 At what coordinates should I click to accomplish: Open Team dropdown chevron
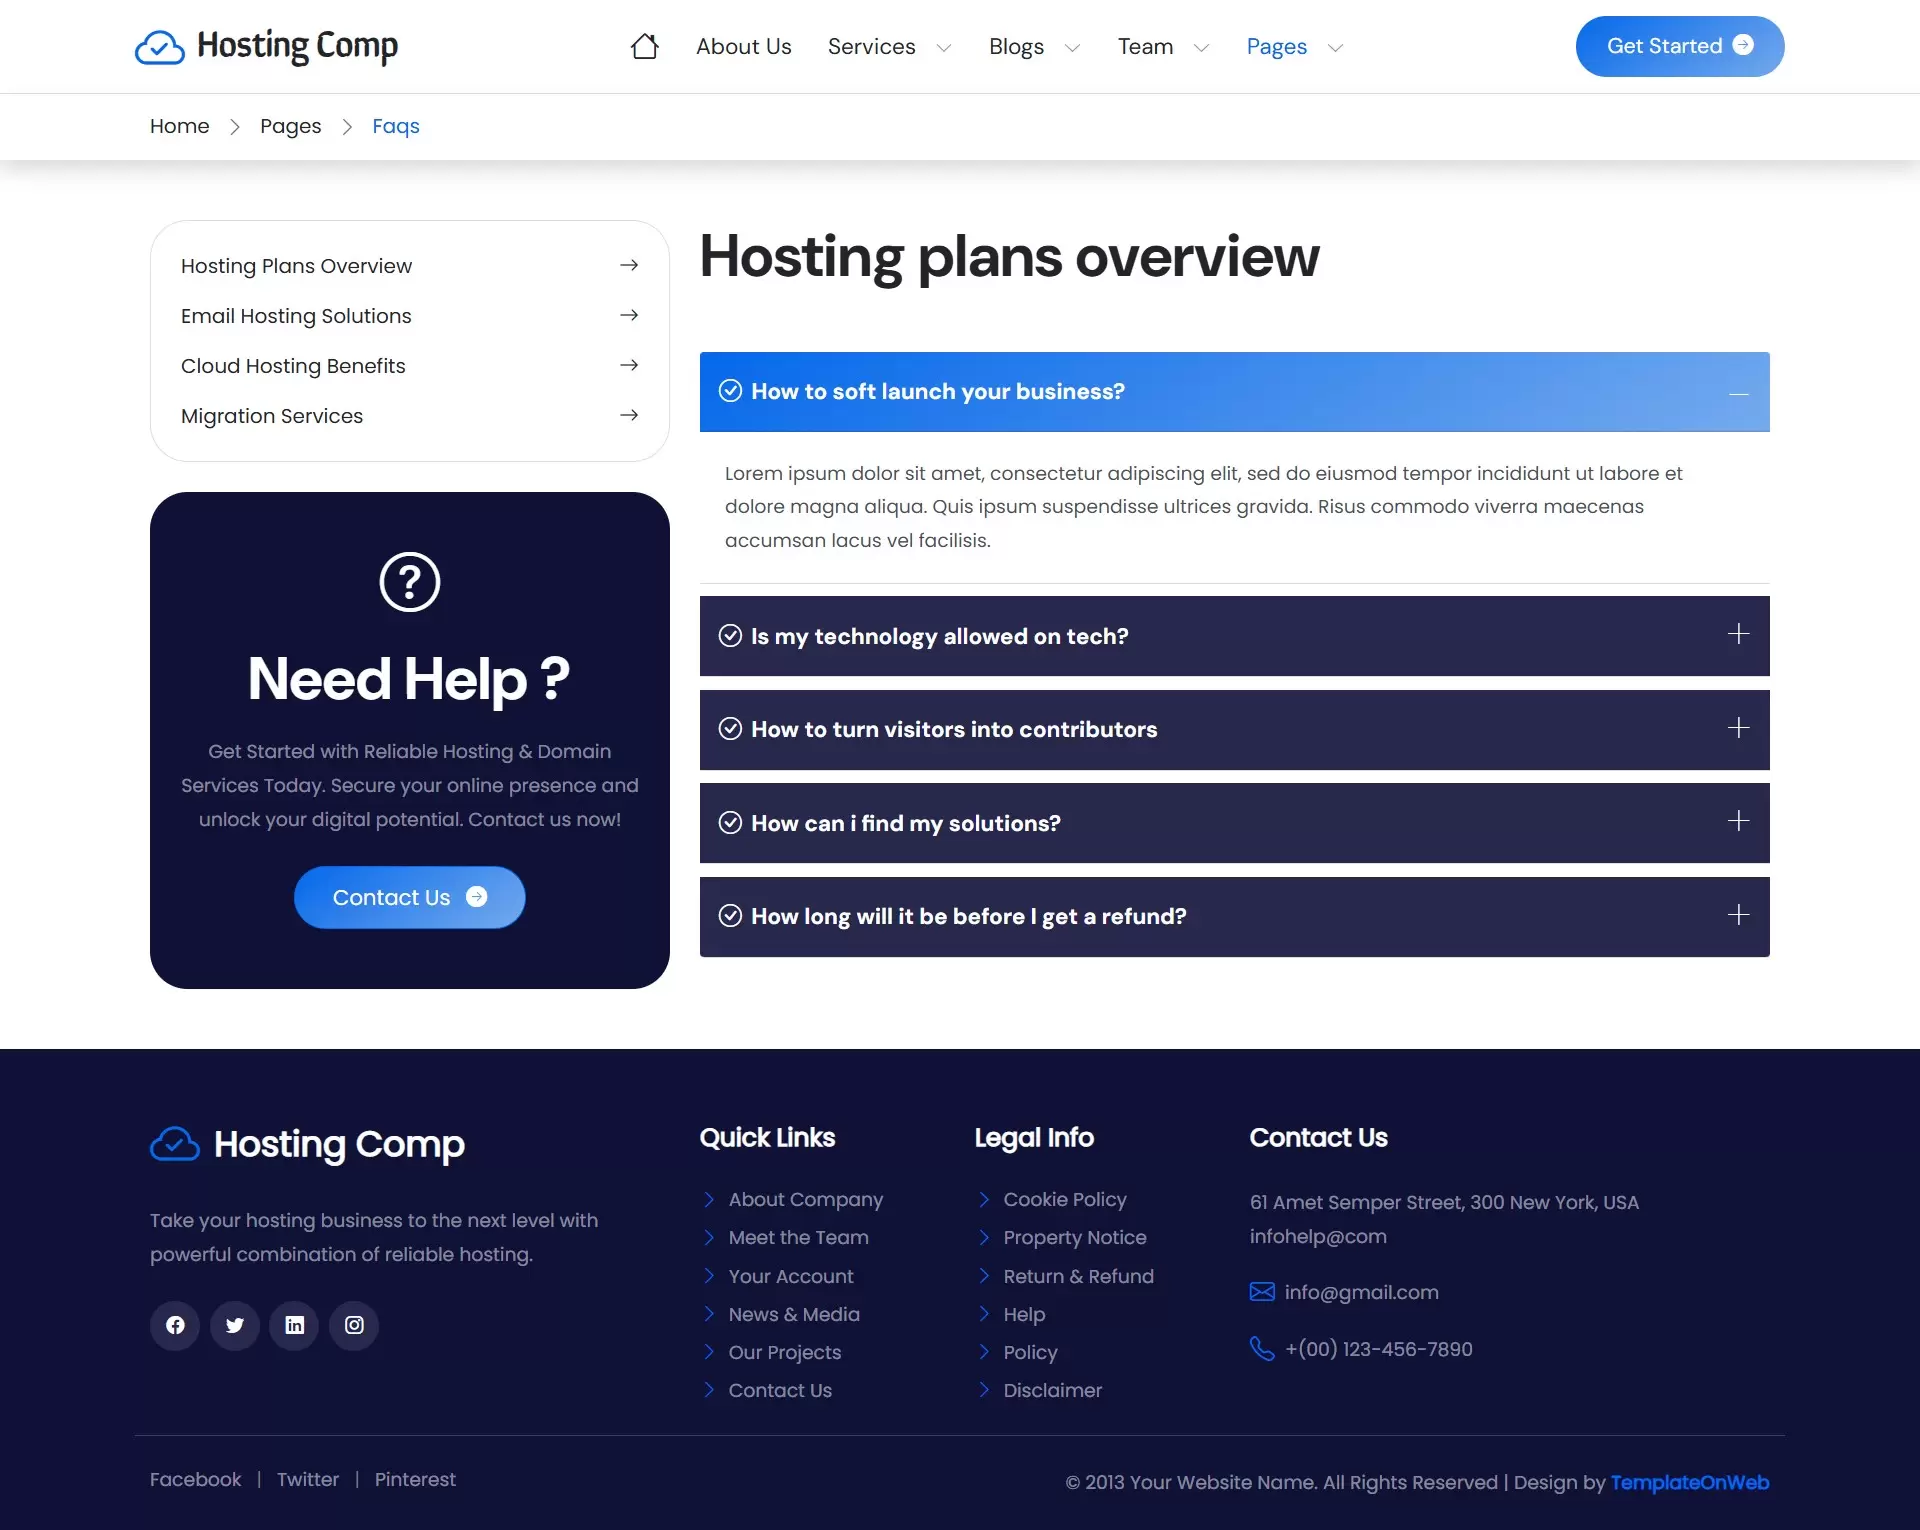click(1202, 48)
